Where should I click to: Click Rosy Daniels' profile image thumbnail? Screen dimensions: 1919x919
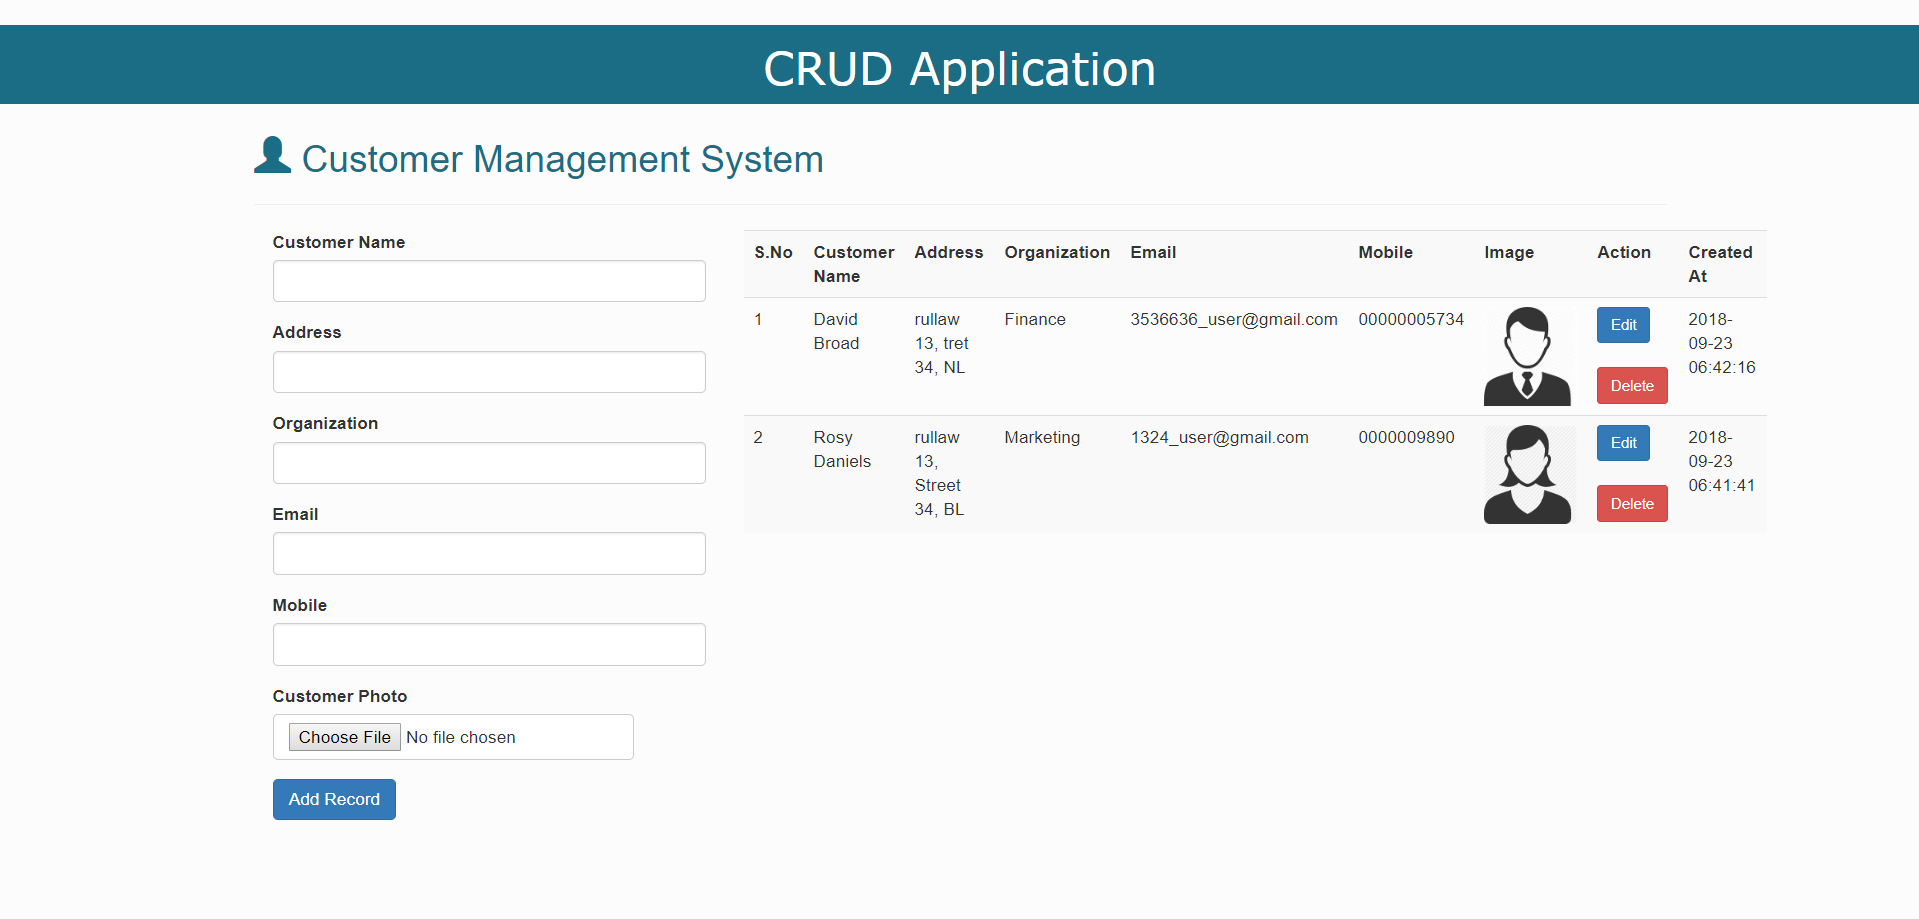1527,473
